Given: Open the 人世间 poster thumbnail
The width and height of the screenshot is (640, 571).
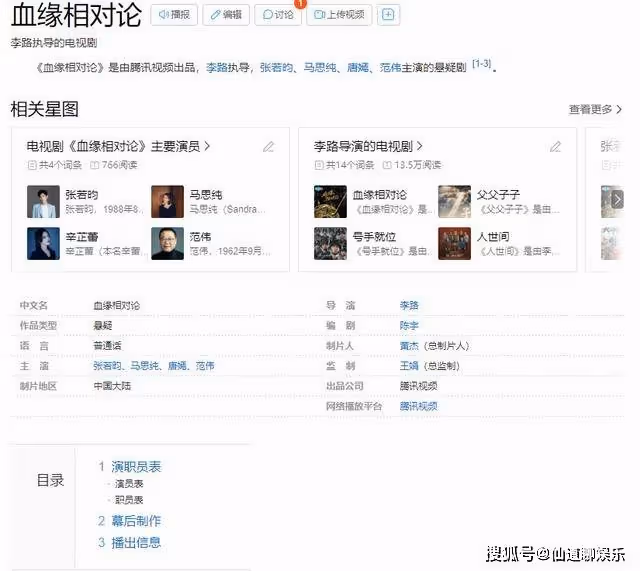Looking at the screenshot, I should [x=454, y=244].
